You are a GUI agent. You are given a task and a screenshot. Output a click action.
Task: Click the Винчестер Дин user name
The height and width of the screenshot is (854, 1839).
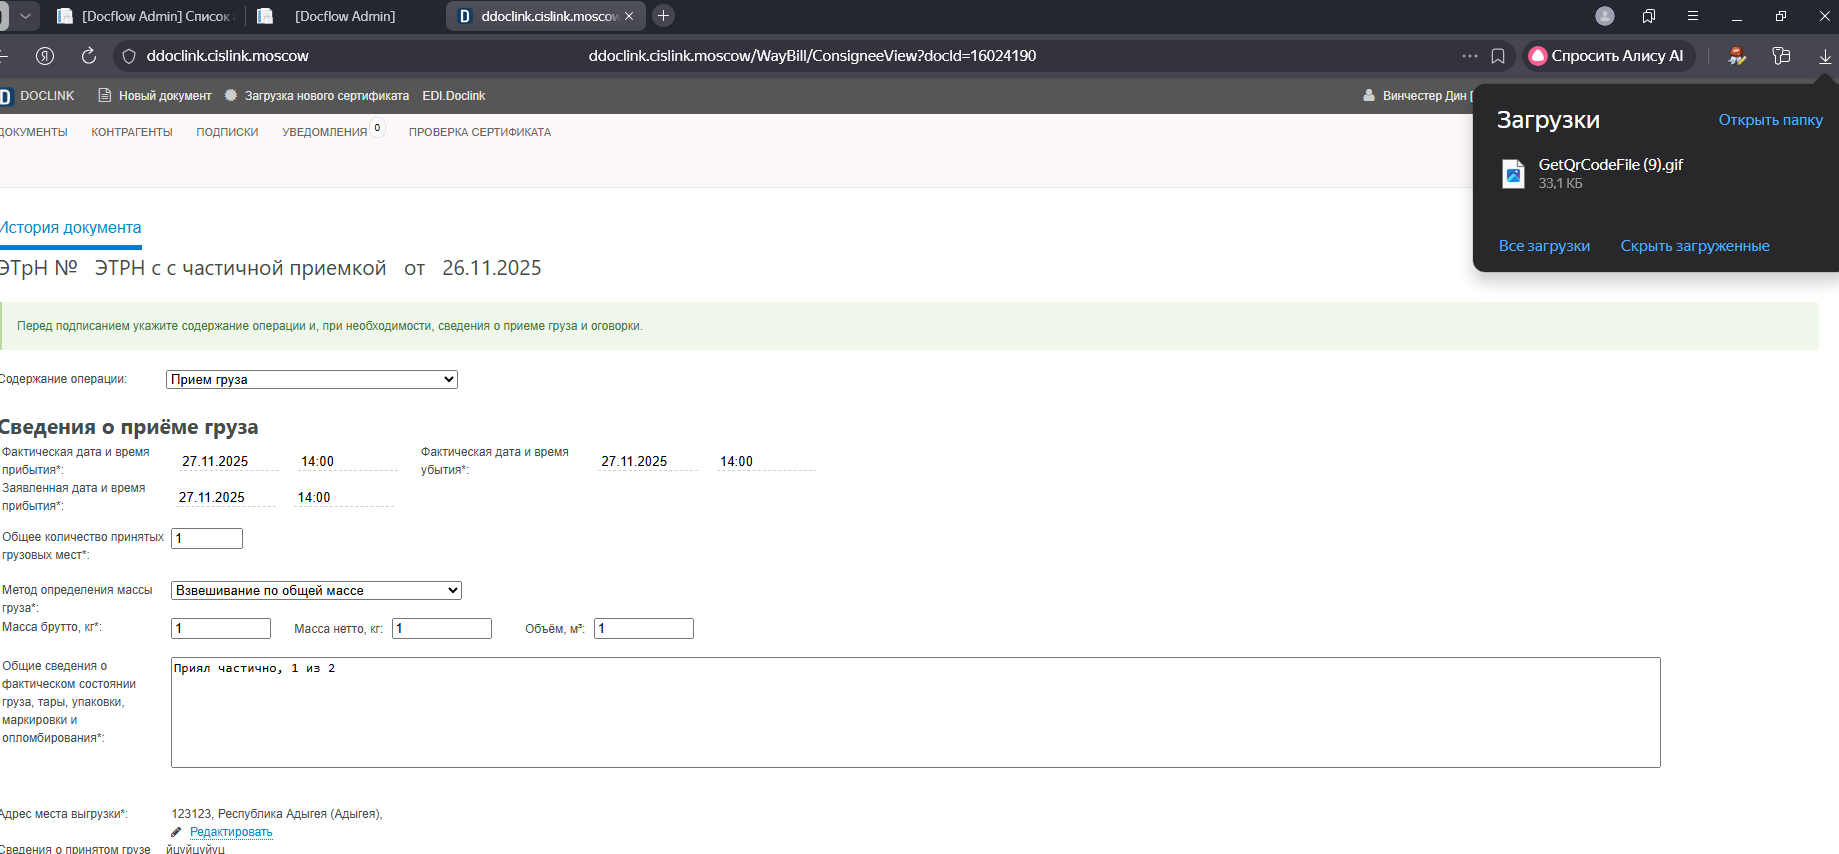pyautogui.click(x=1424, y=96)
